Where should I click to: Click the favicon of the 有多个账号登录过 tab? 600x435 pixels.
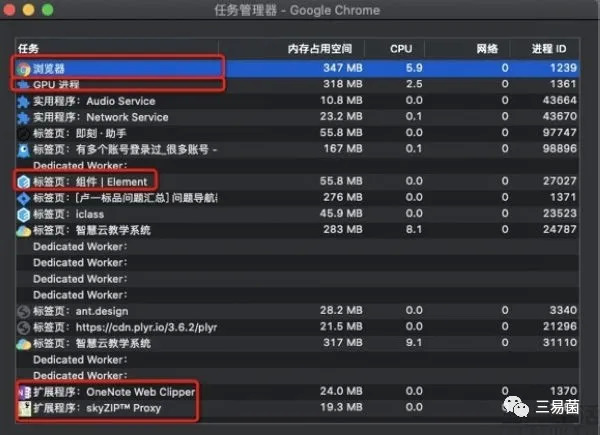coord(24,150)
